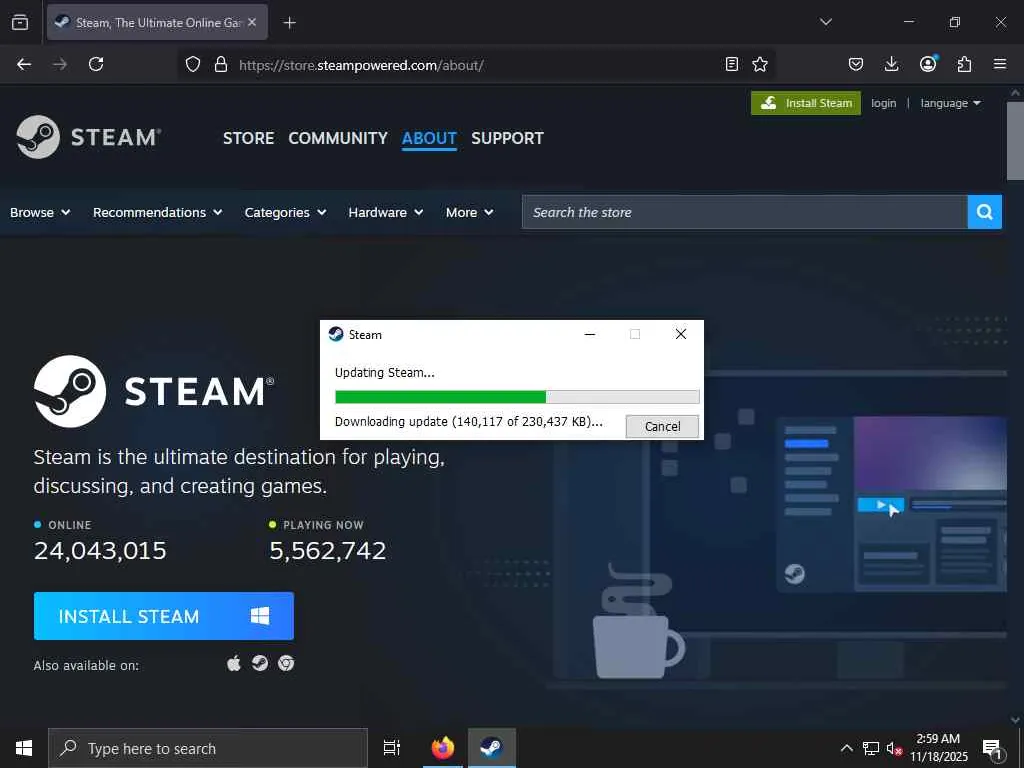The width and height of the screenshot is (1024, 768).
Task: Open the SUPPORT menu
Action: 507,138
